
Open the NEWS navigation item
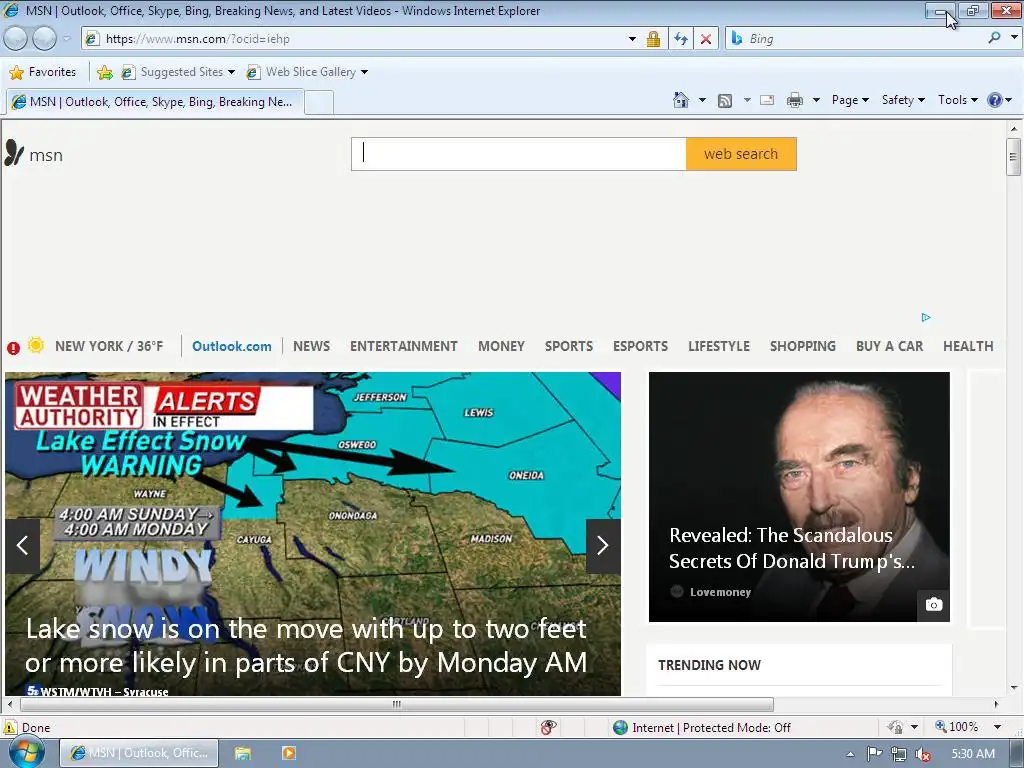tap(312, 346)
